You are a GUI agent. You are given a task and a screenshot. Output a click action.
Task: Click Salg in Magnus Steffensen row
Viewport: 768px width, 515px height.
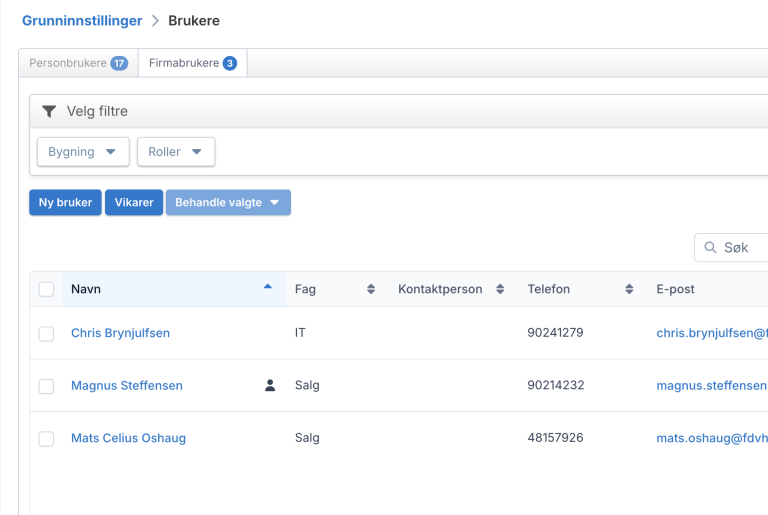(x=307, y=385)
